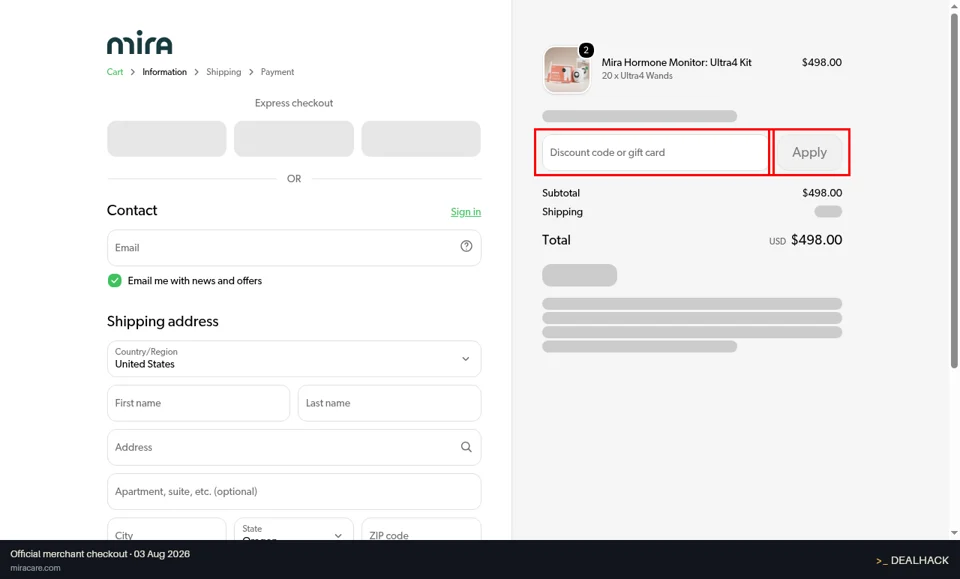
Task: Click the Subtotal label
Action: [561, 193]
